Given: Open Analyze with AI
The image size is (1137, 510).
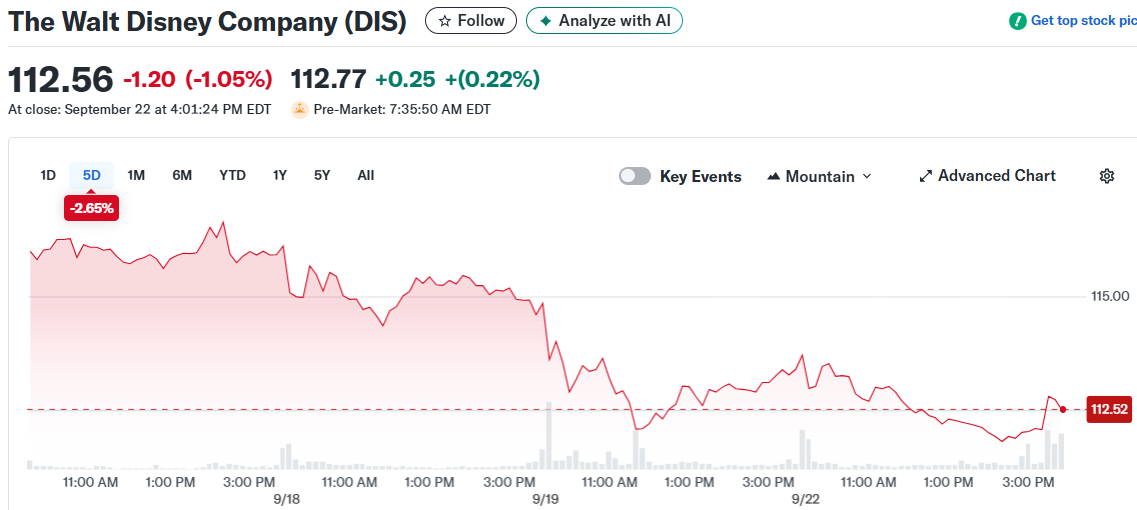Looking at the screenshot, I should [x=604, y=20].
